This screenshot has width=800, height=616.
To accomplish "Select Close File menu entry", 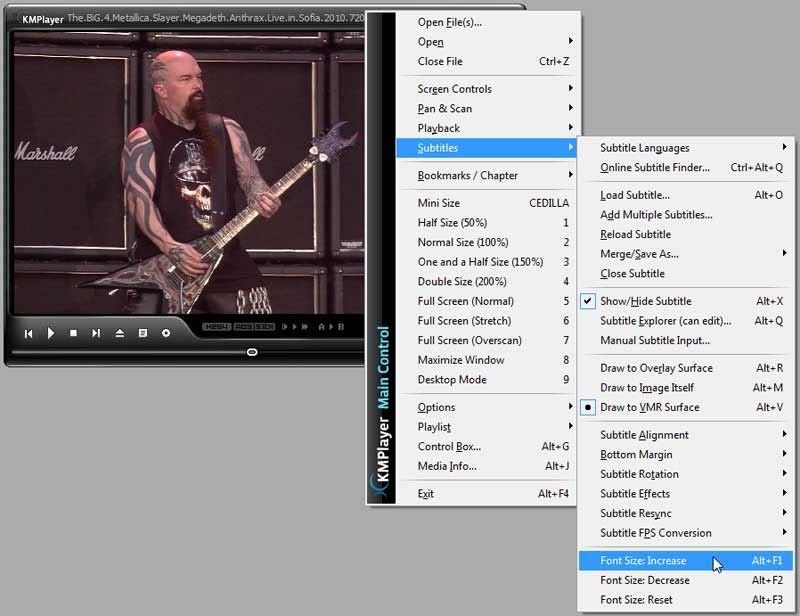I will click(x=487, y=61).
